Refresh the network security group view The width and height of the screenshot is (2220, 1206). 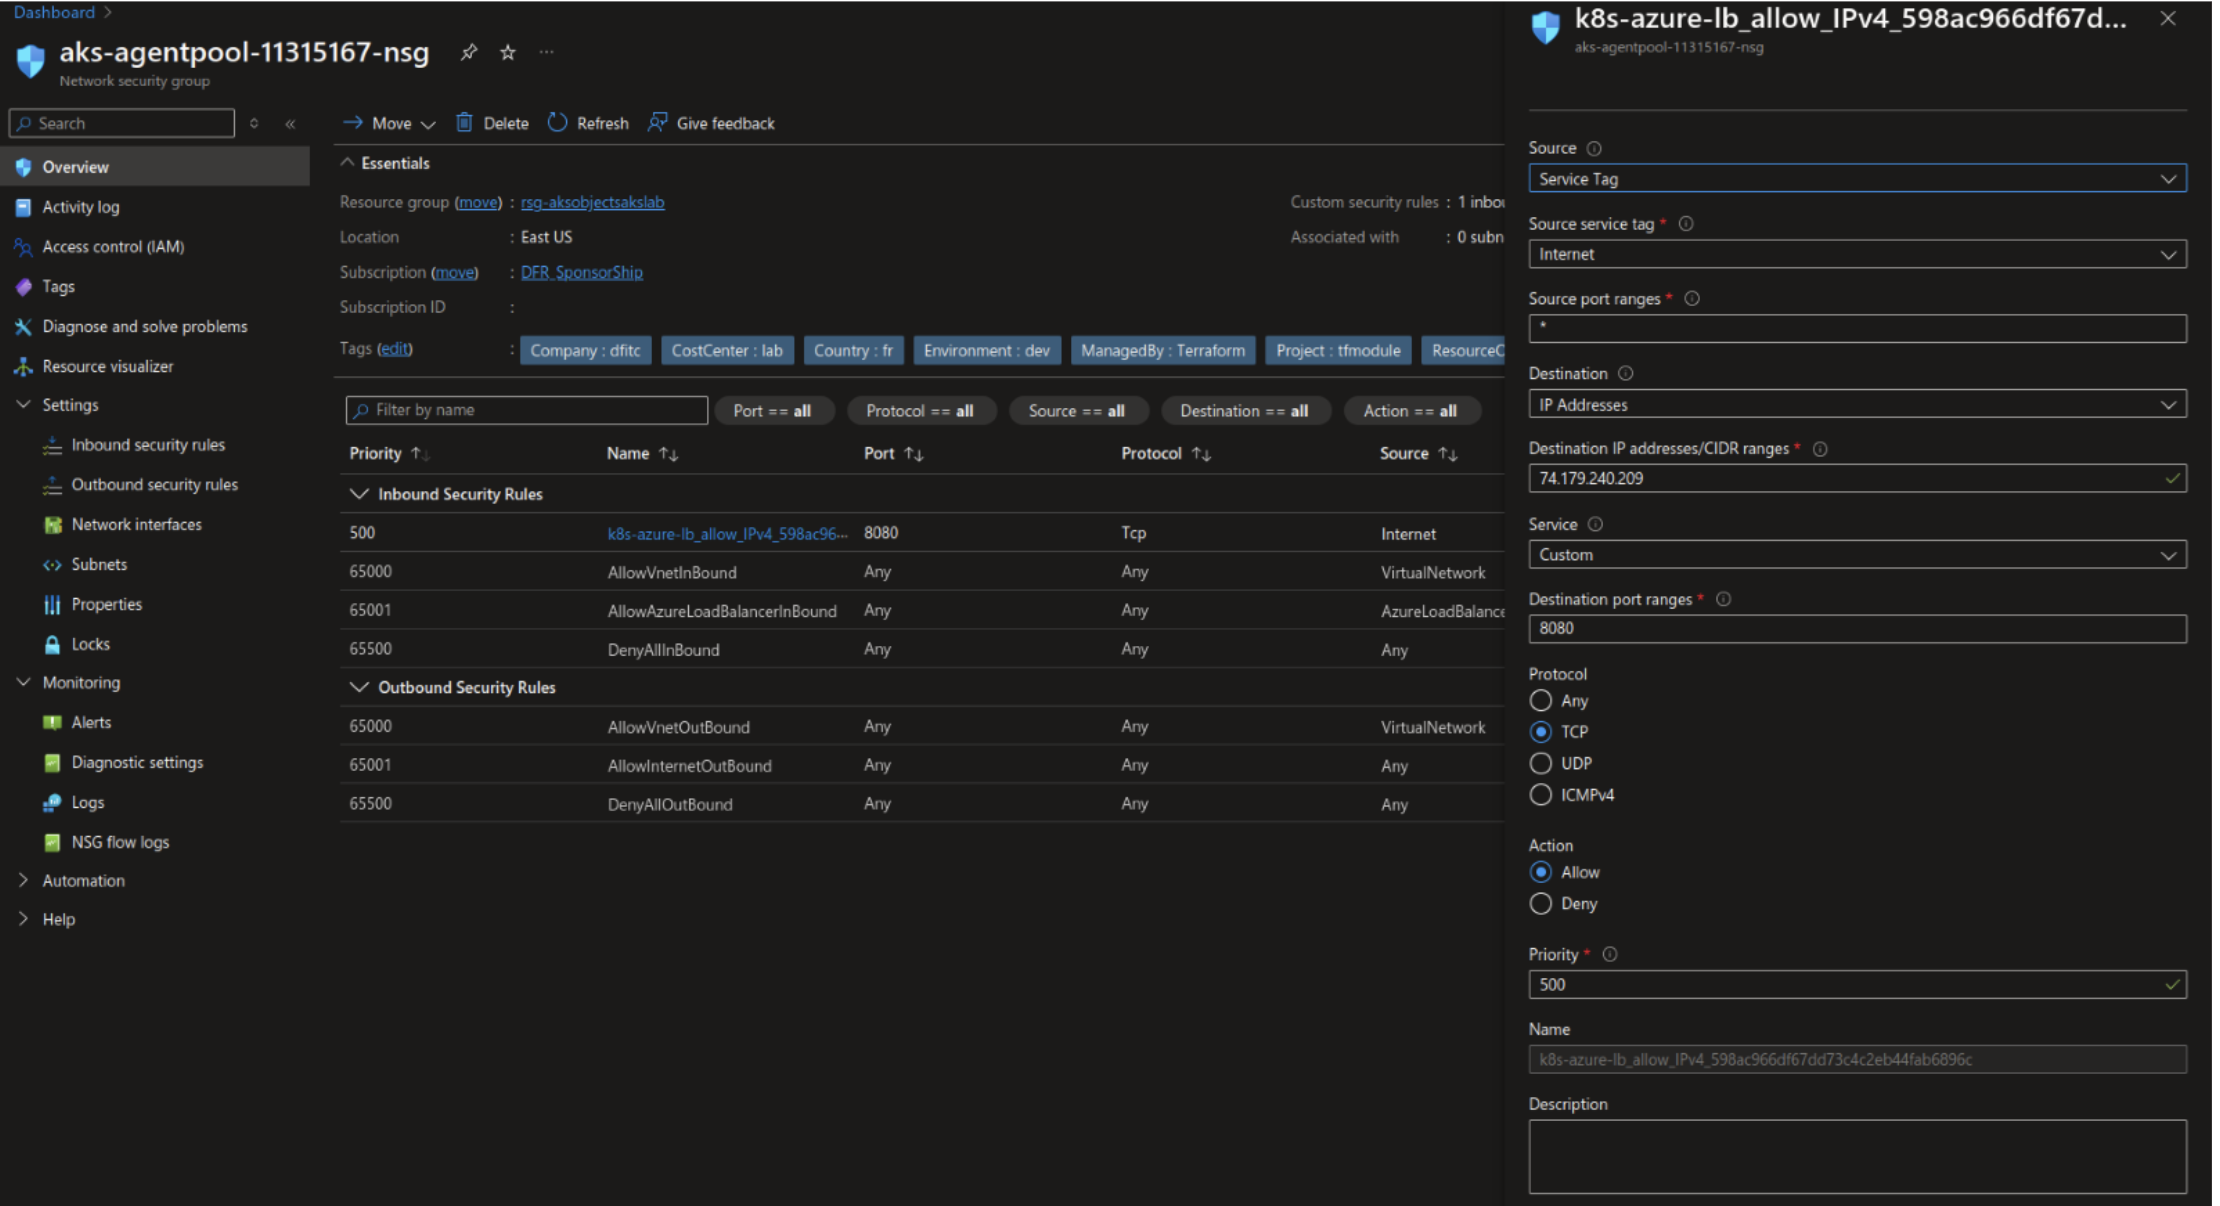click(588, 122)
